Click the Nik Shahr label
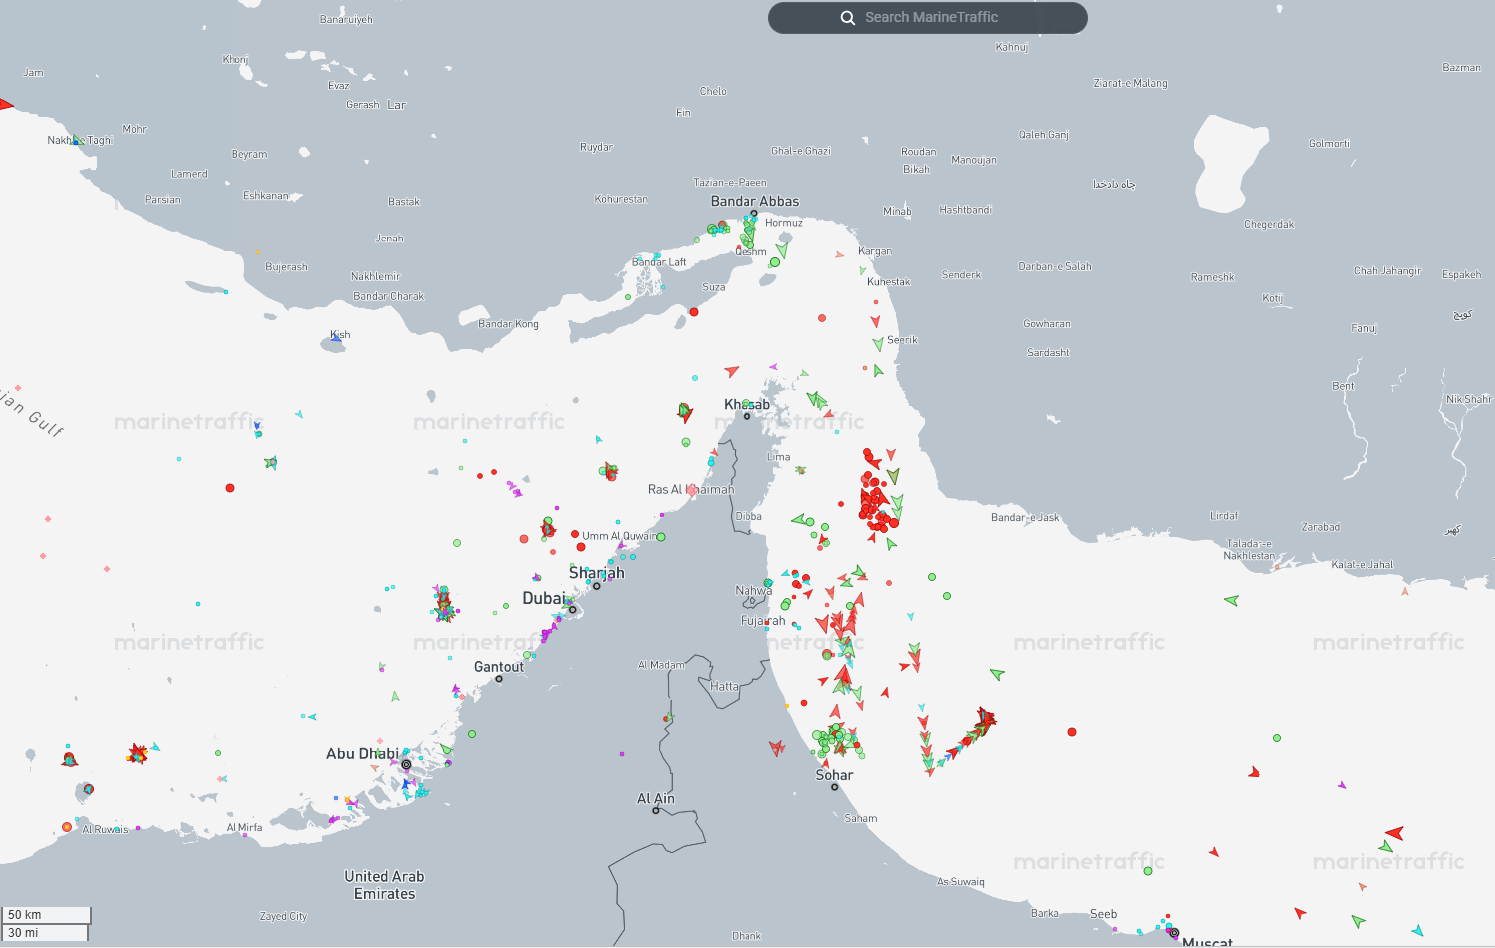The image size is (1495, 948). [1468, 399]
